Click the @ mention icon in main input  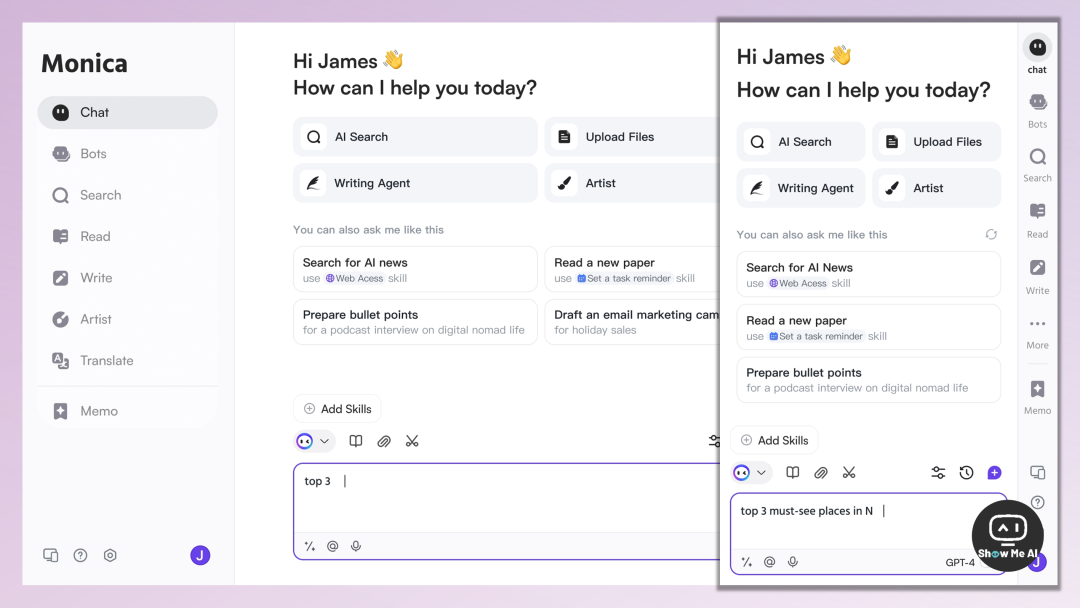click(333, 546)
